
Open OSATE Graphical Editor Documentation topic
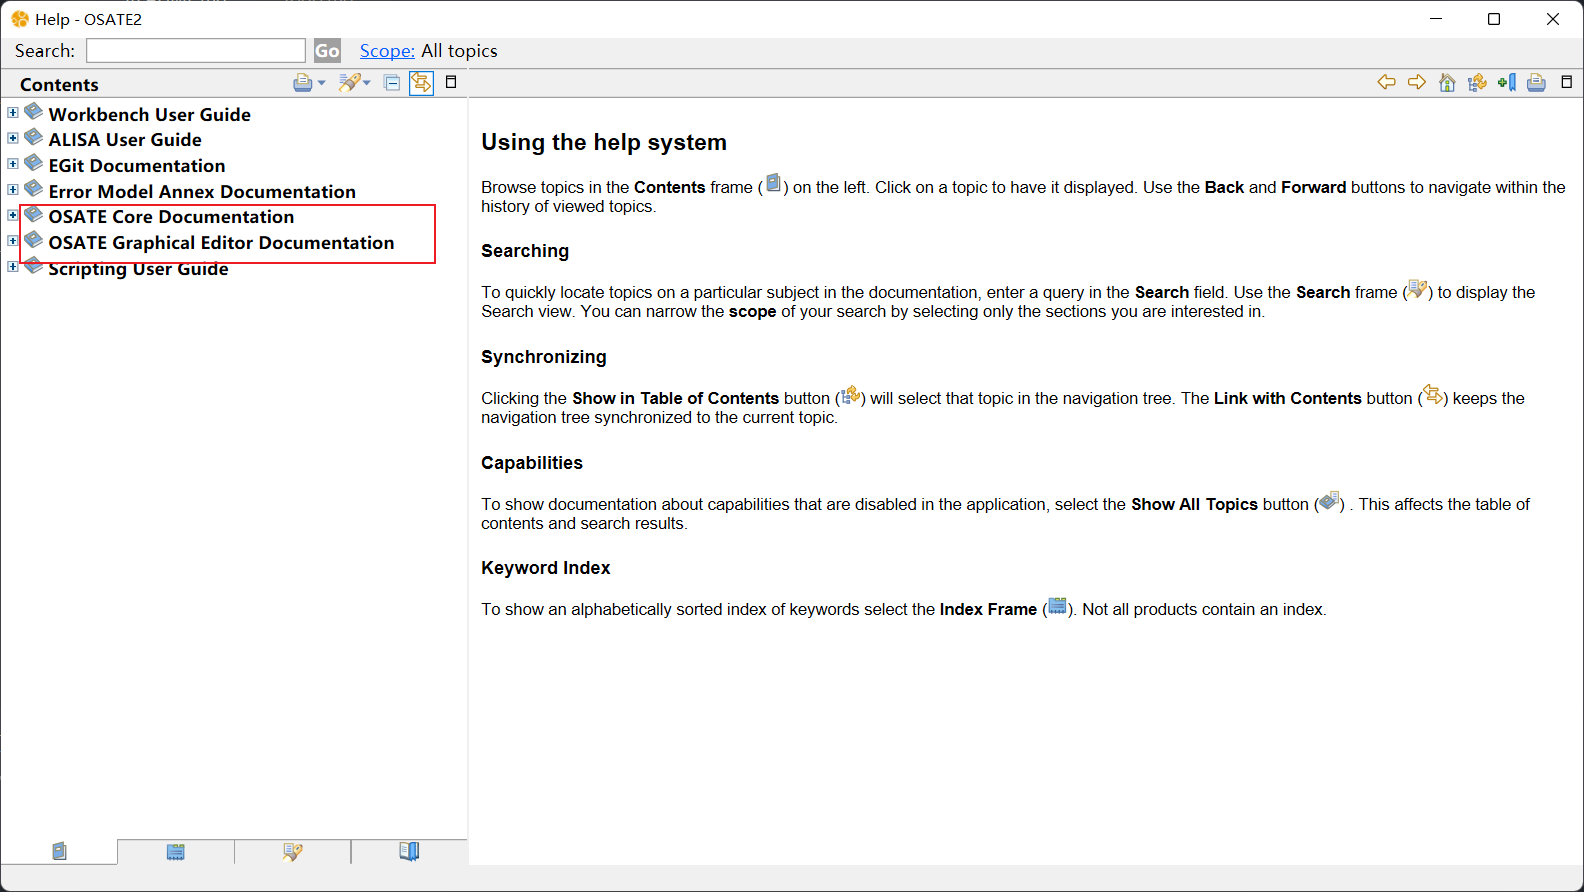tap(221, 243)
